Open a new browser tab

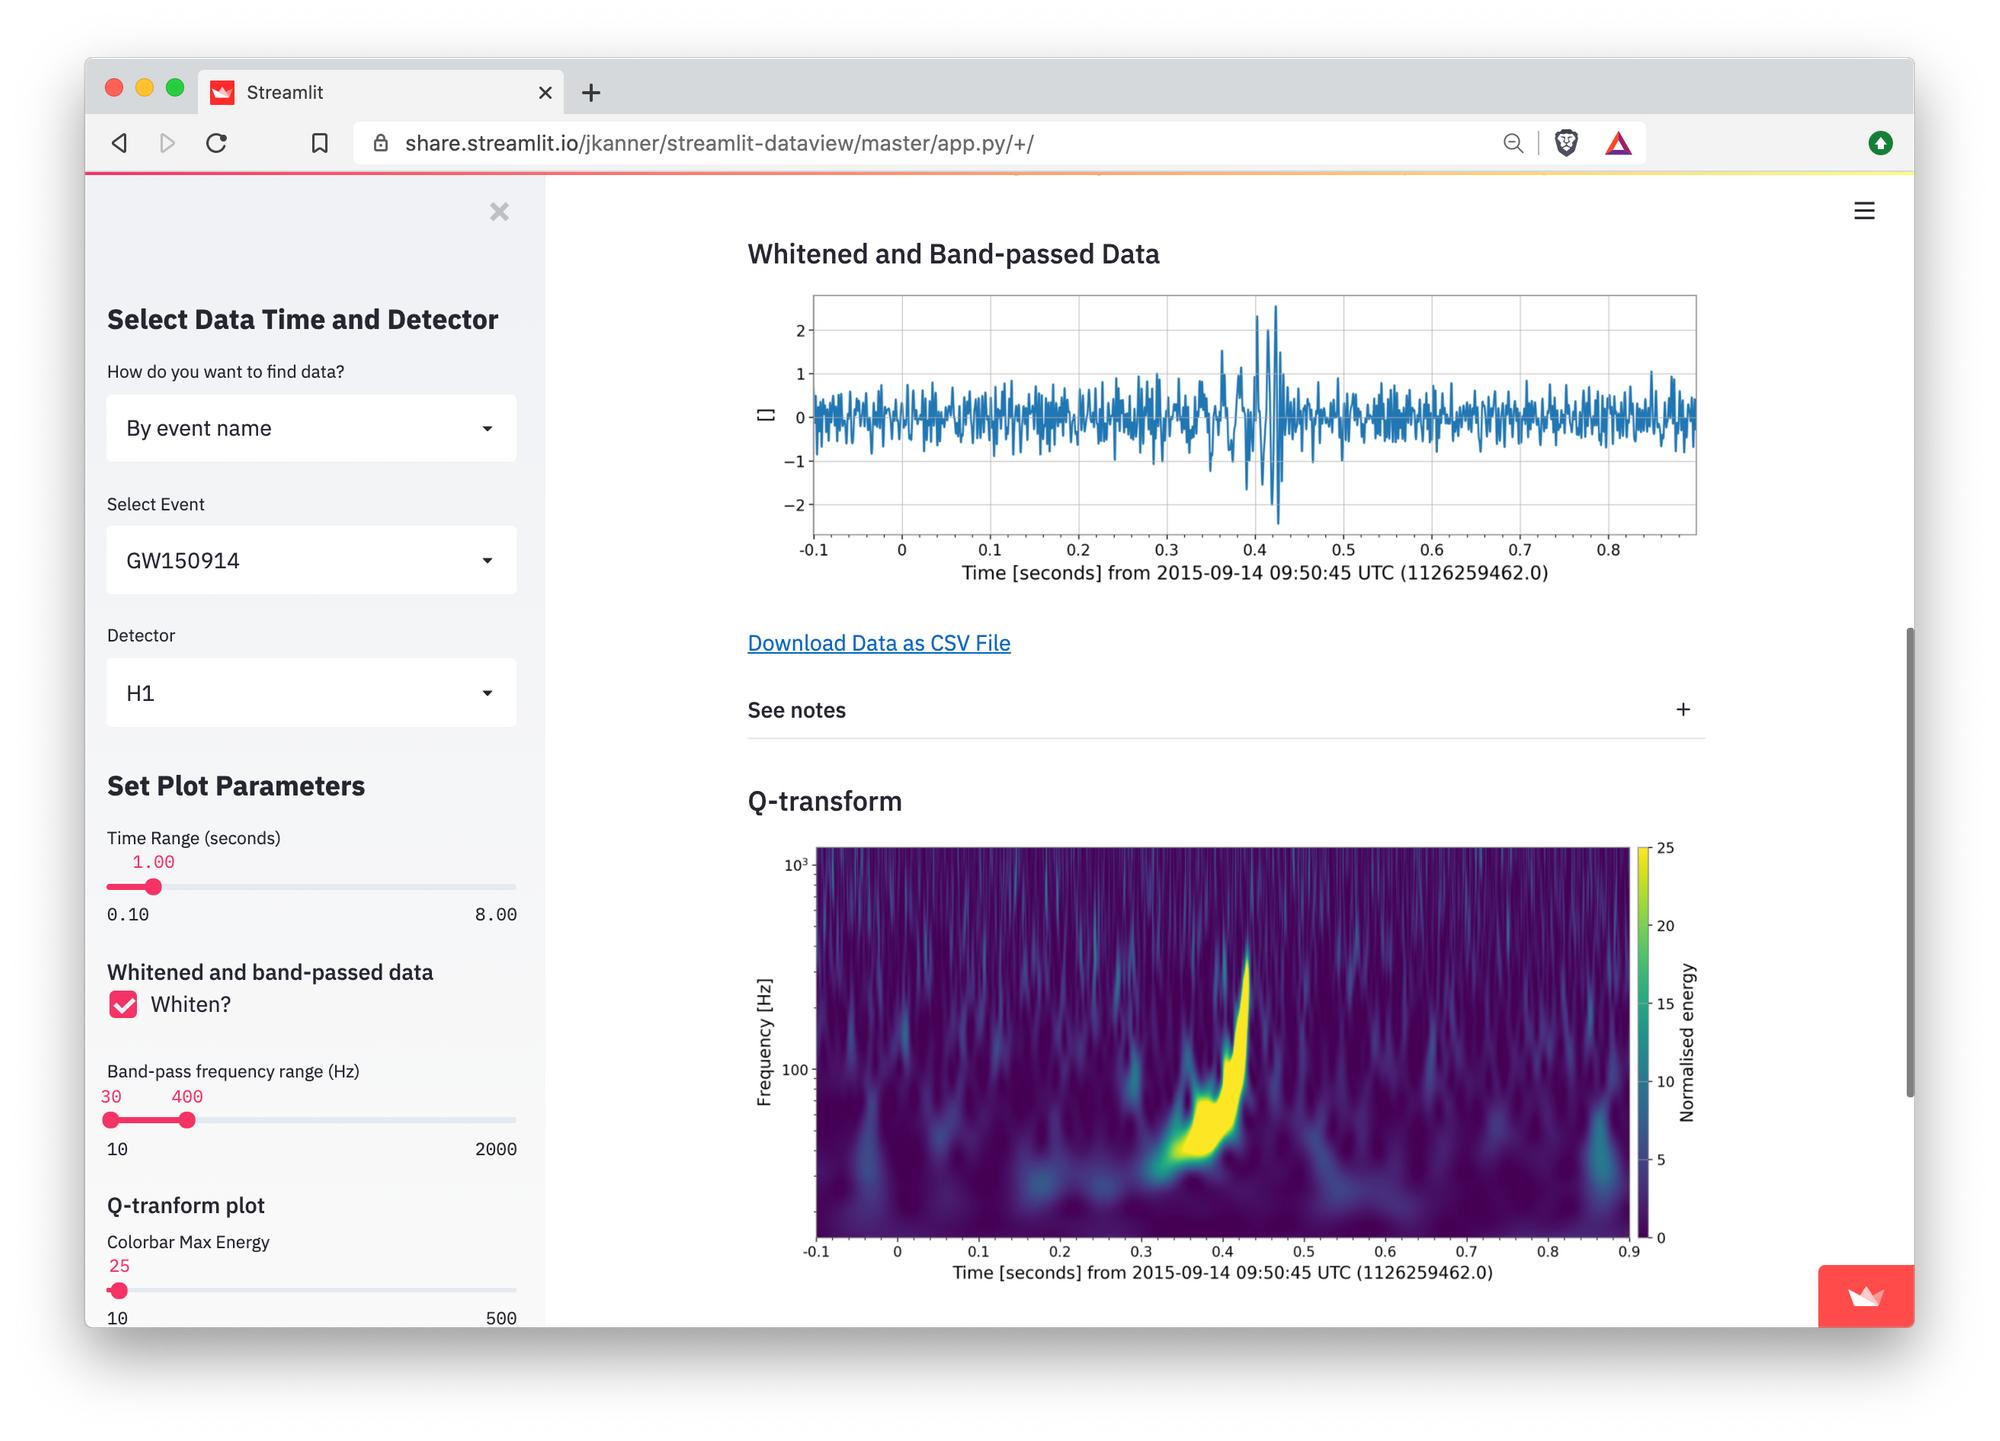(x=591, y=93)
